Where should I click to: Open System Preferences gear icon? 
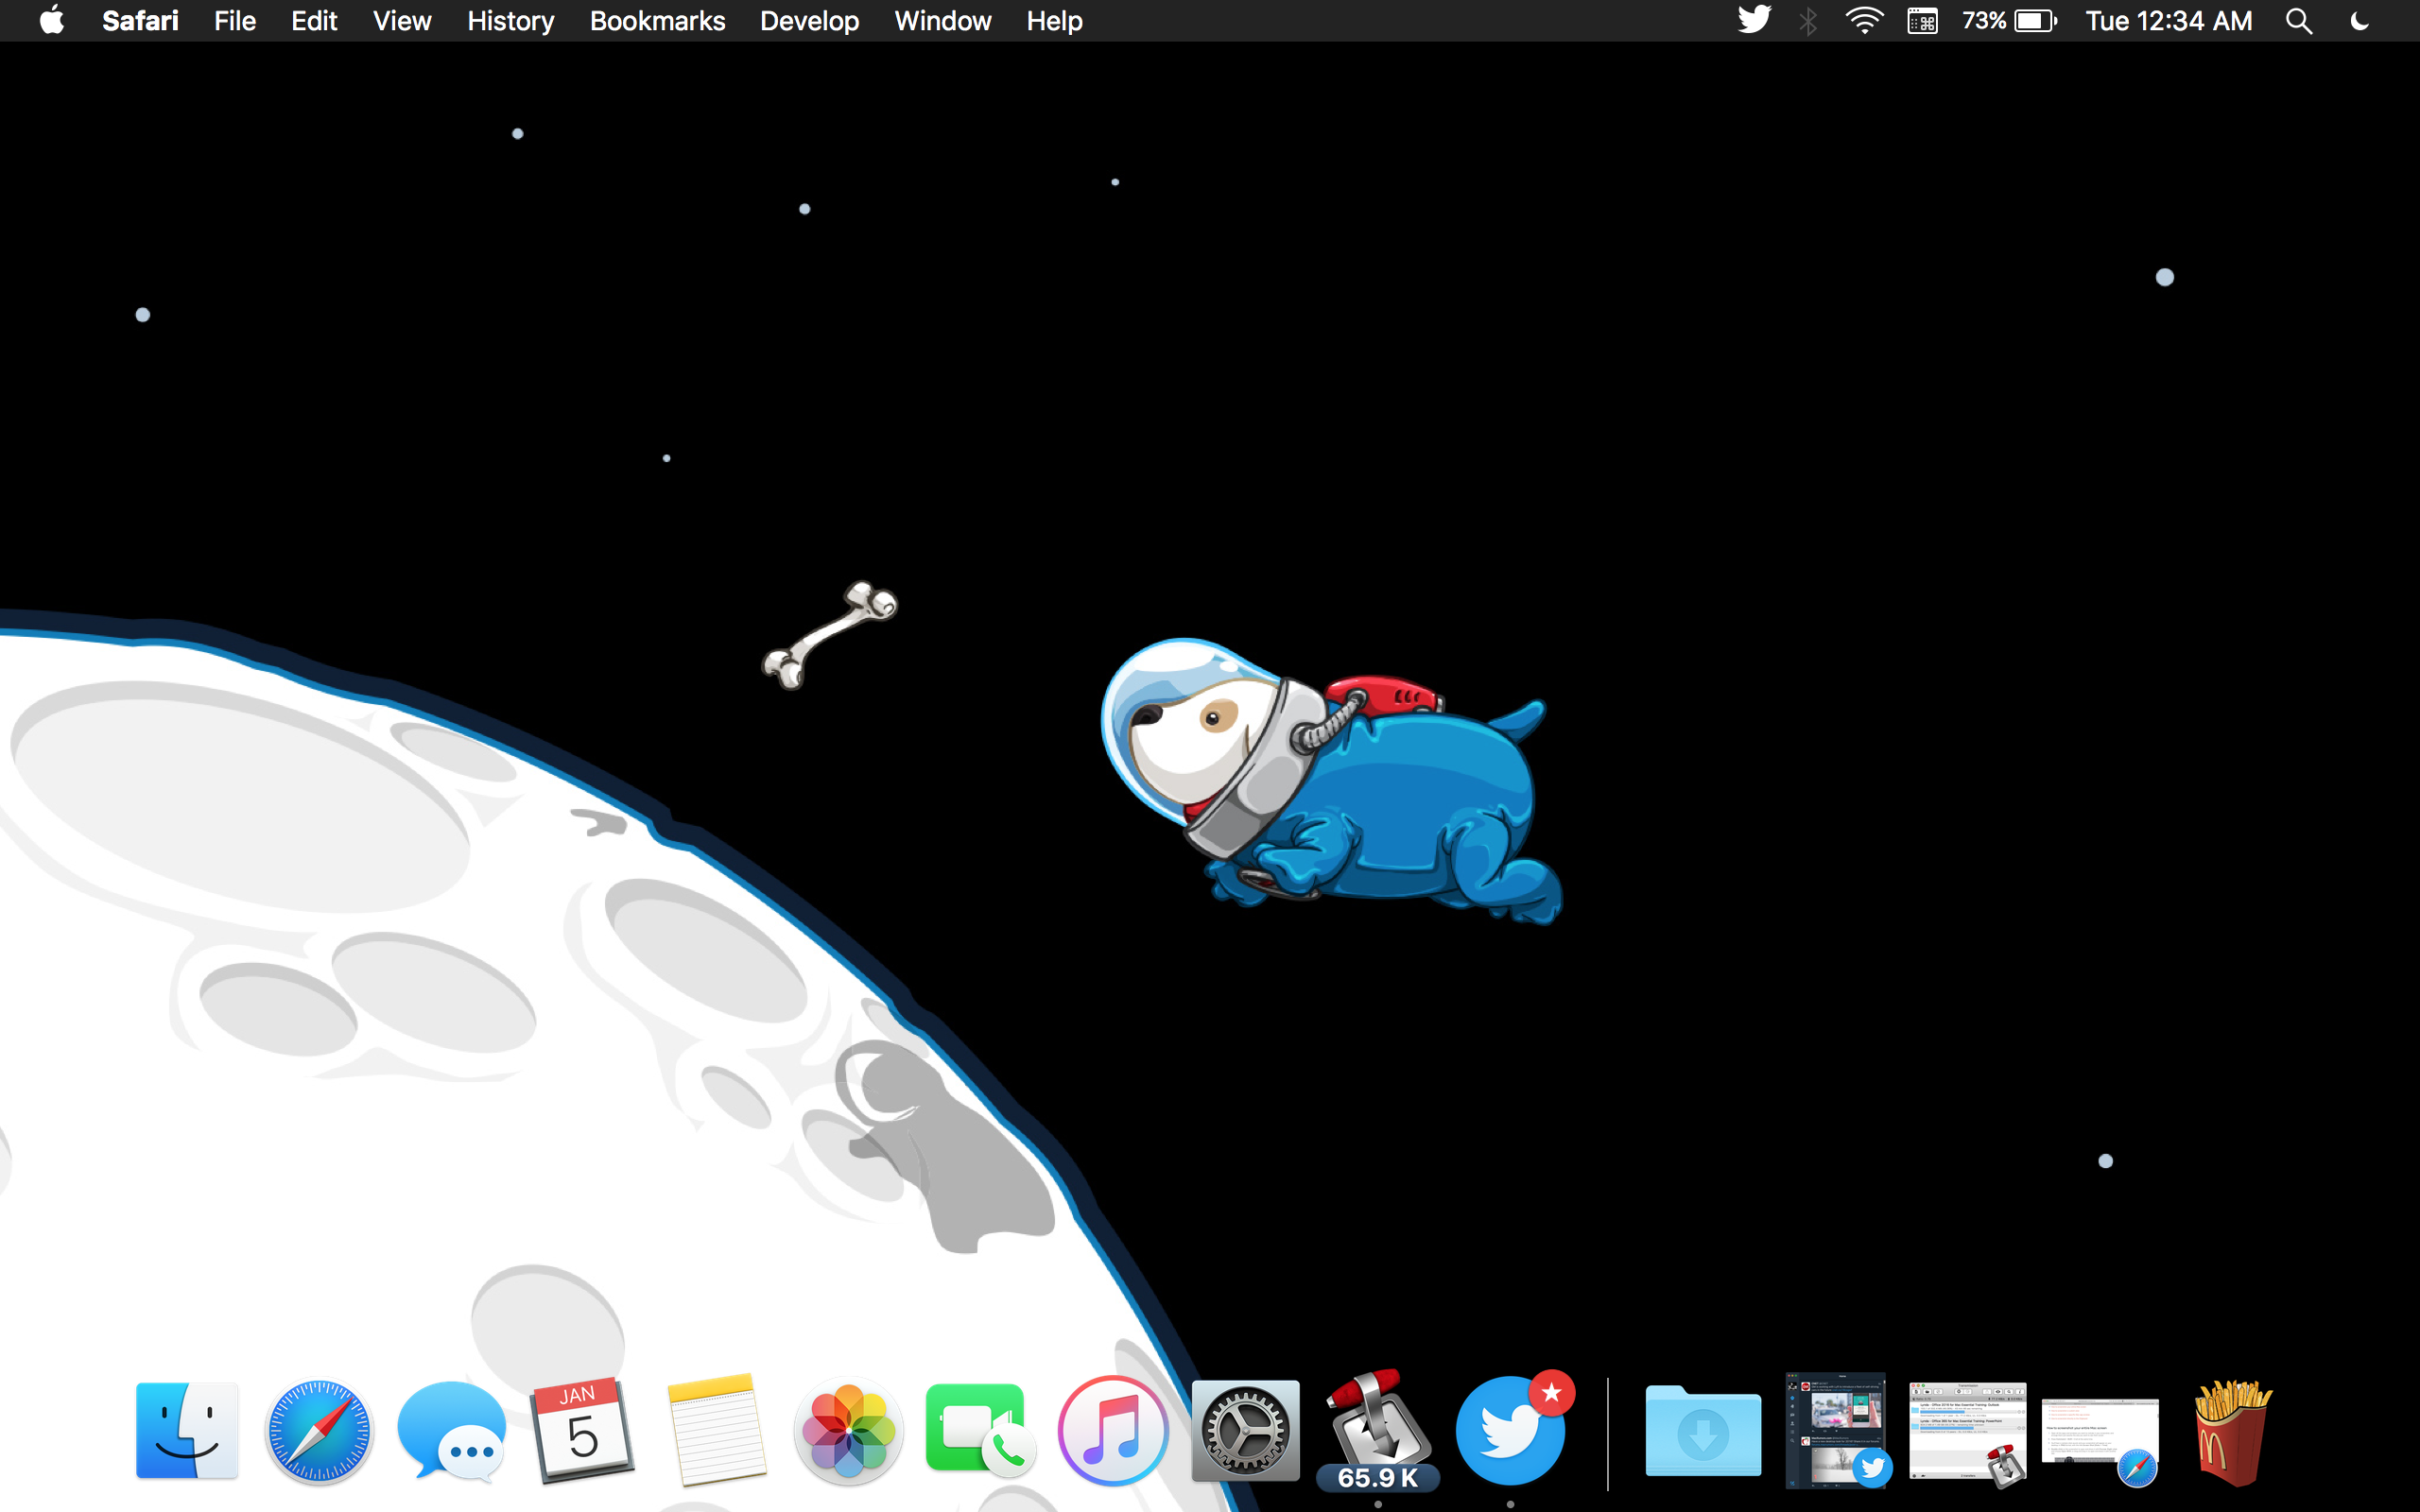[x=1245, y=1431]
